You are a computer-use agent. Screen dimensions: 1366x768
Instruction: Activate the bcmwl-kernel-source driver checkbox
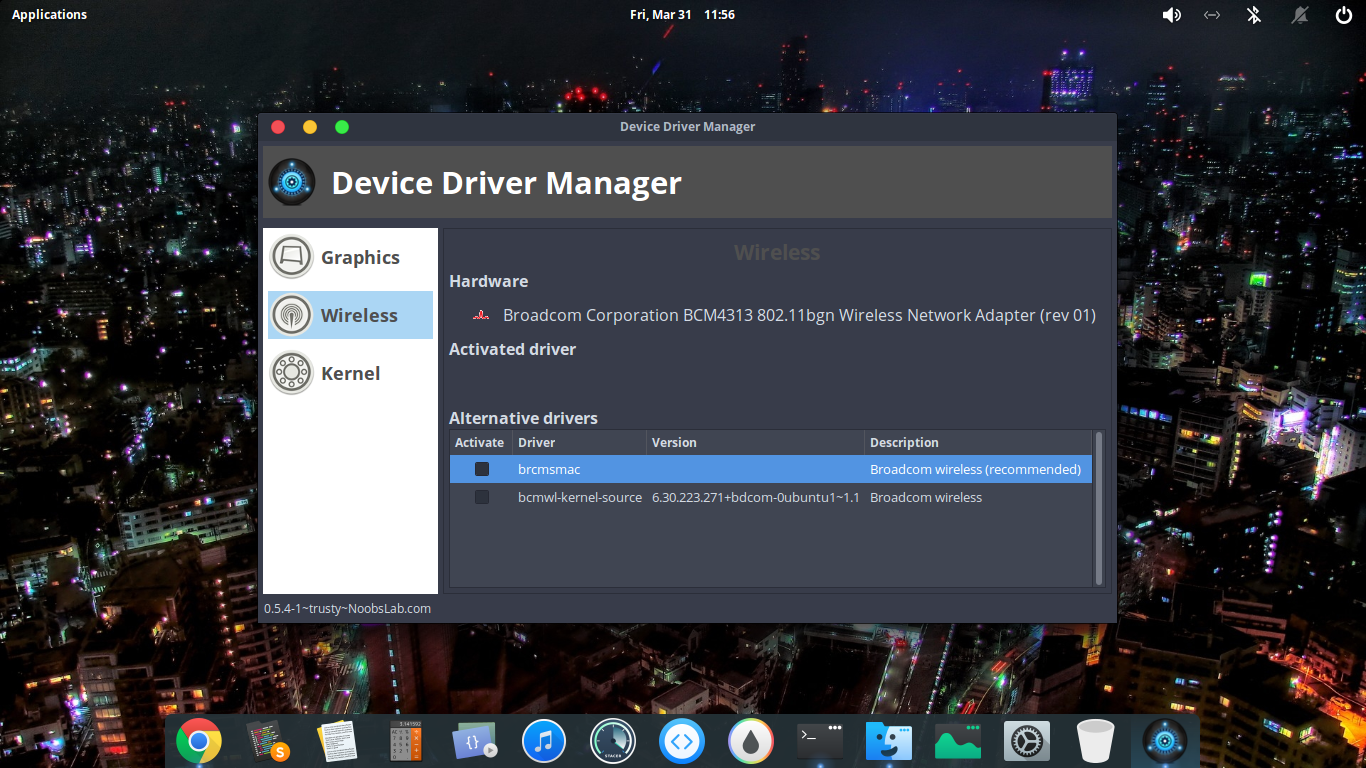point(482,497)
